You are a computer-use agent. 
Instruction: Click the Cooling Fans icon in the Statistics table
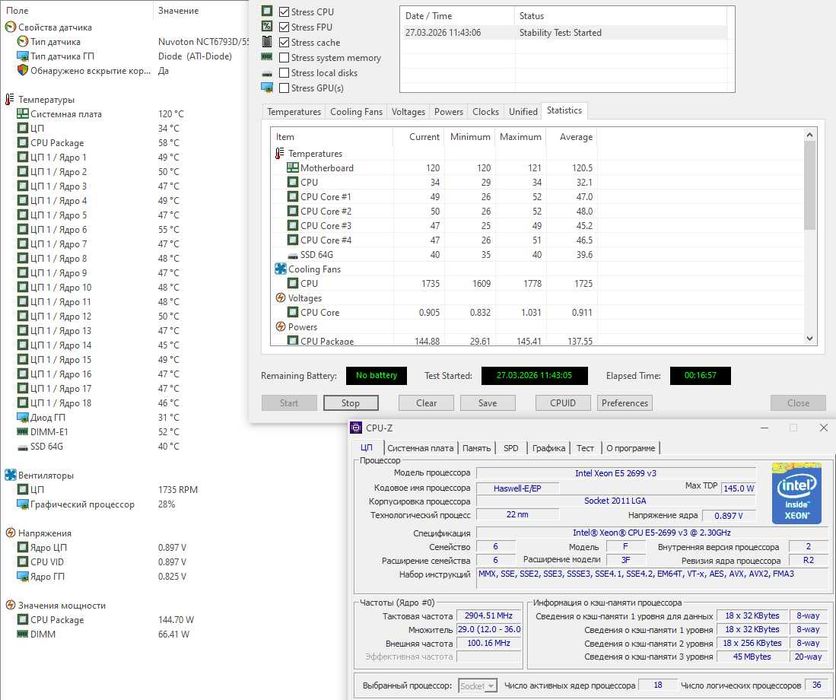click(x=280, y=269)
